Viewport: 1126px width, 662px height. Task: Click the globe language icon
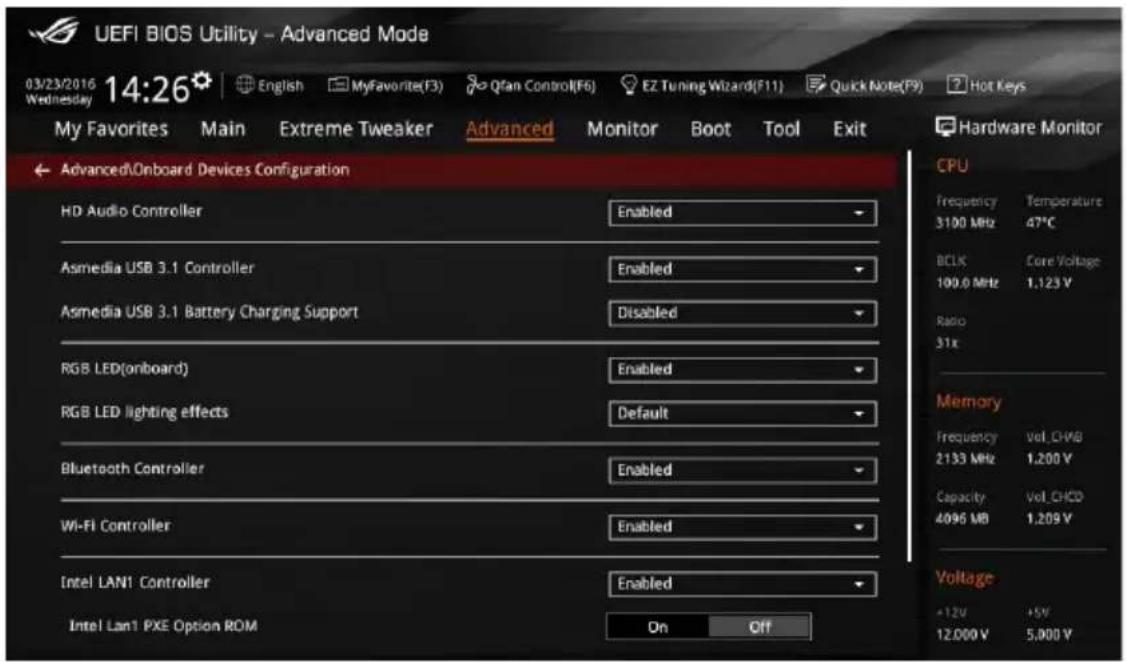click(245, 85)
